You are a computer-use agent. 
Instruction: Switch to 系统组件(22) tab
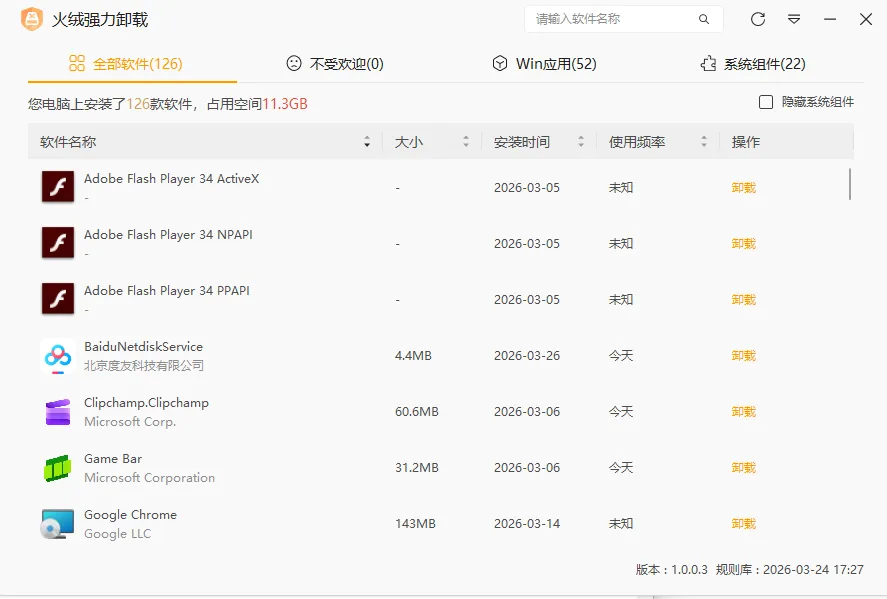[753, 63]
